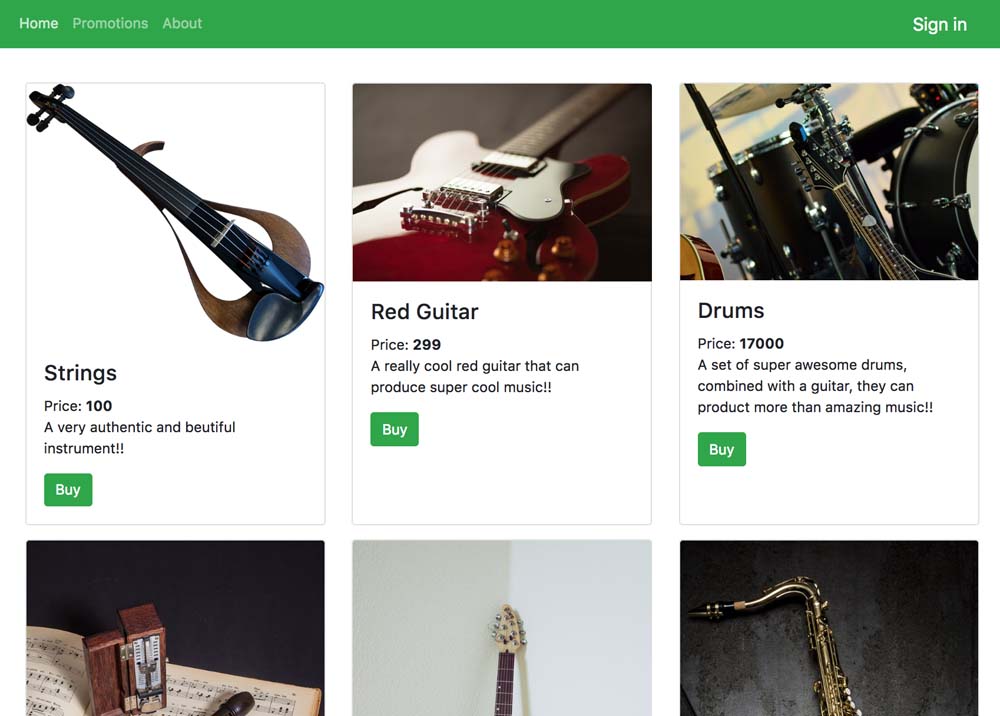
Task: Click the Red Guitar card title
Action: pos(425,312)
